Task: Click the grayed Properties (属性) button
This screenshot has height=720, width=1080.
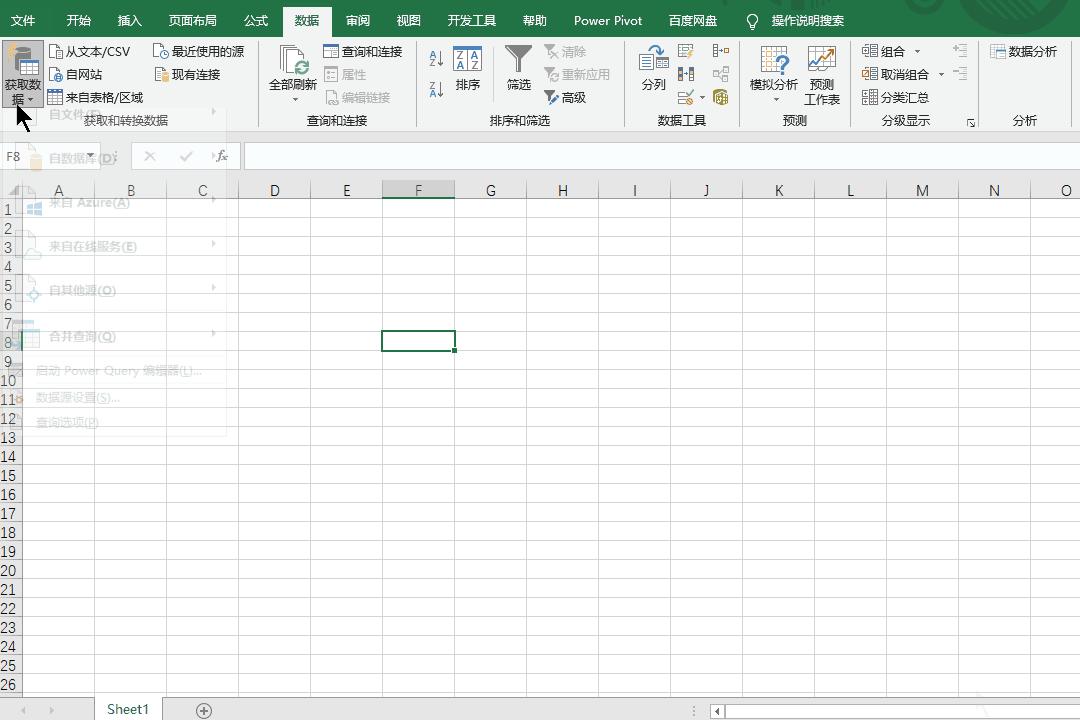Action: pyautogui.click(x=345, y=74)
